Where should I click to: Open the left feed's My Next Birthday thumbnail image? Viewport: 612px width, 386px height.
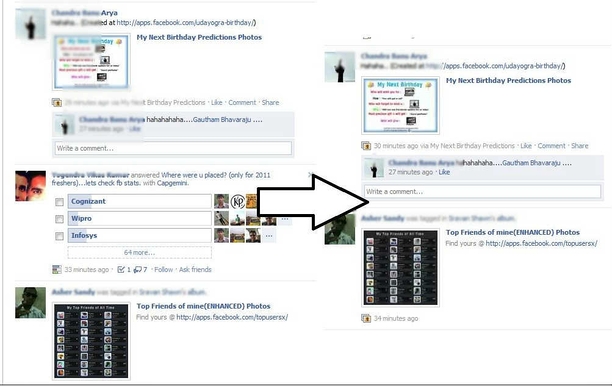(x=91, y=62)
